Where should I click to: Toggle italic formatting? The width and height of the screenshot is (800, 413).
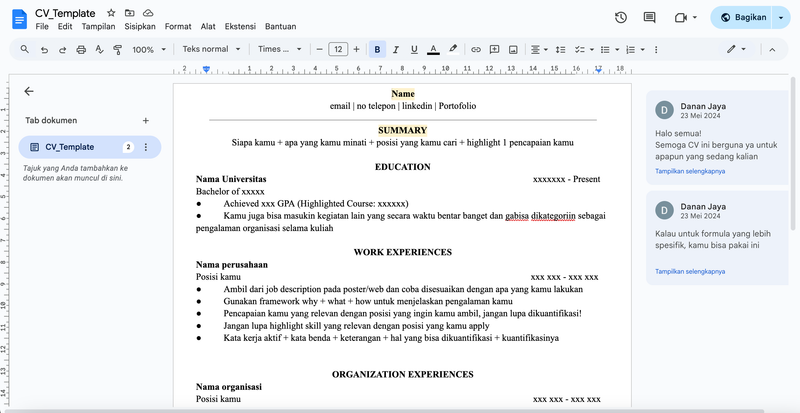395,50
